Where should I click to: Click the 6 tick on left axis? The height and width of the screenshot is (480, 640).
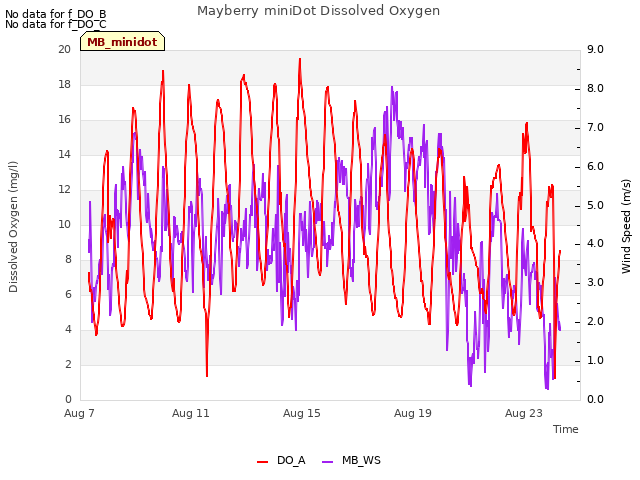click(68, 294)
